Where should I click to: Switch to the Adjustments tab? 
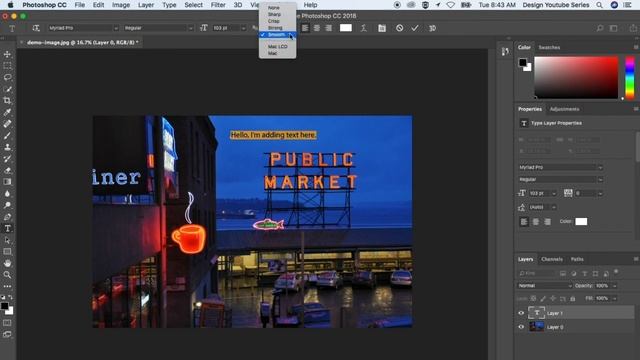pyautogui.click(x=564, y=109)
